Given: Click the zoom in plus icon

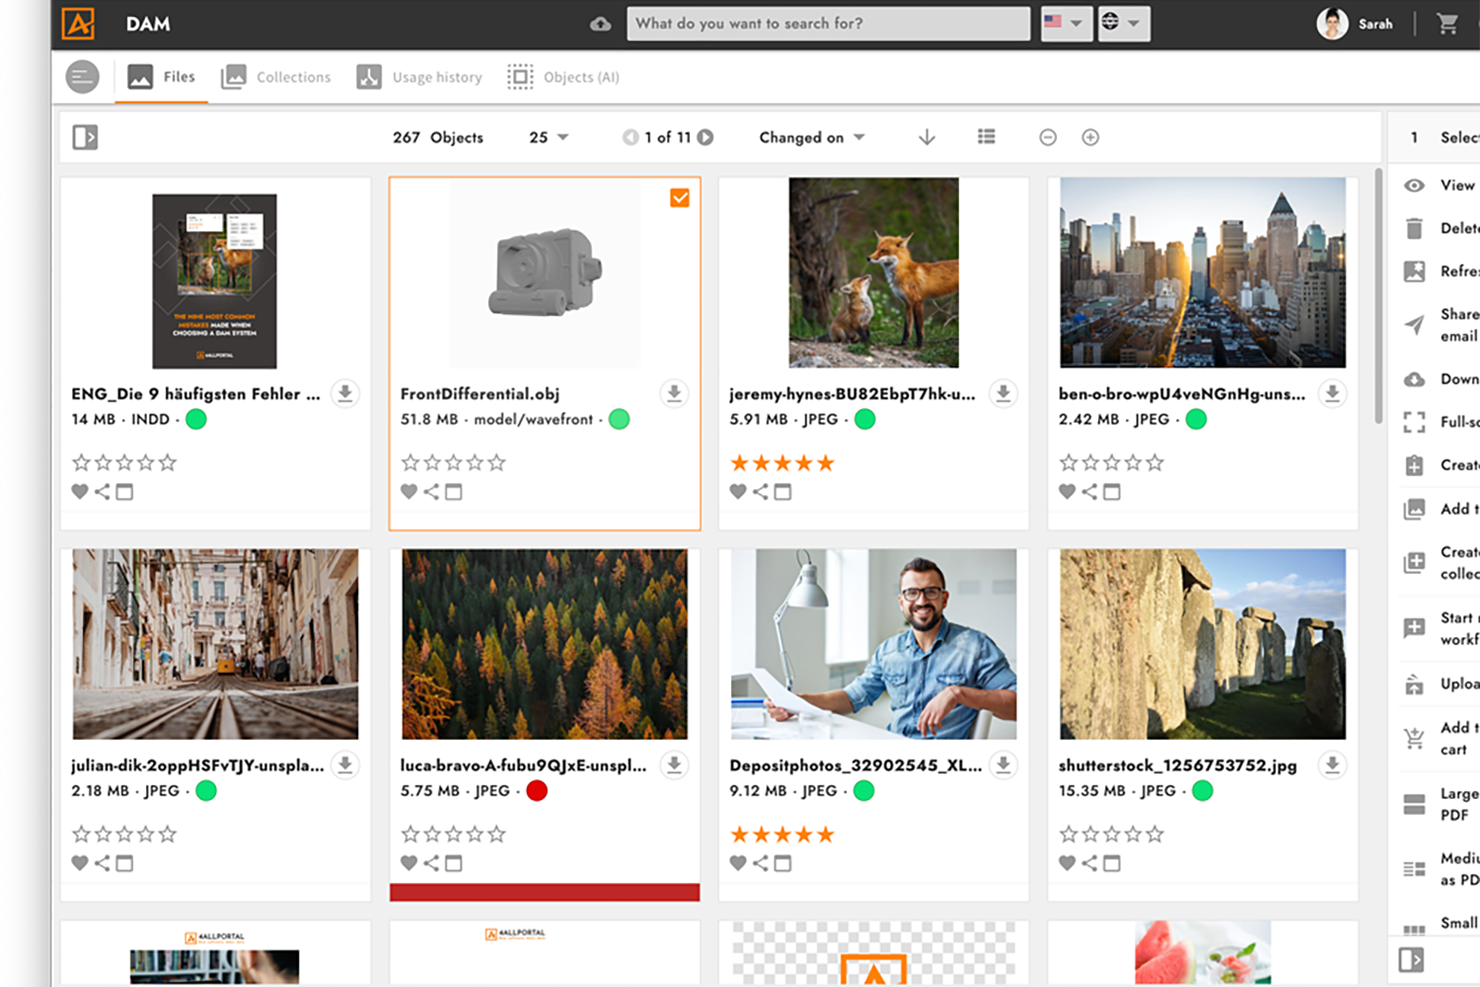Looking at the screenshot, I should (1090, 137).
